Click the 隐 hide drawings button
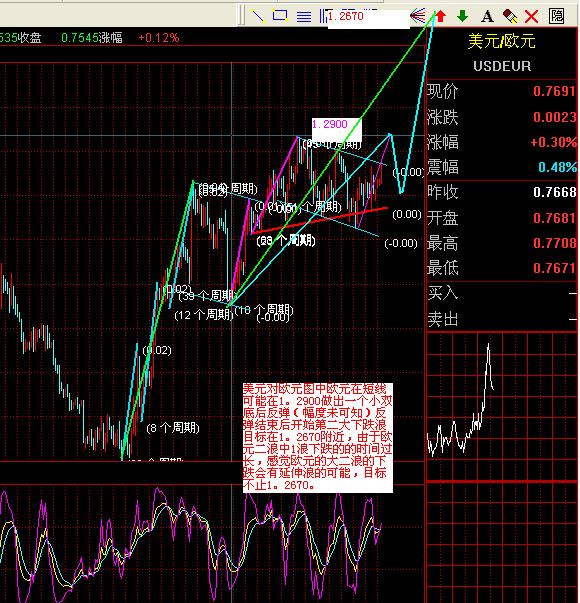 click(556, 16)
